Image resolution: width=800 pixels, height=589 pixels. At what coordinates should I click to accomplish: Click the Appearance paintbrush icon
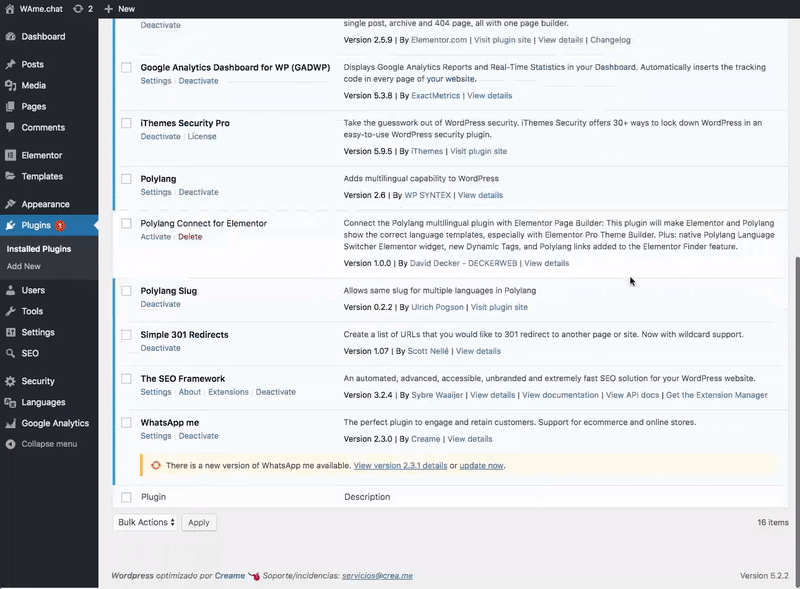pyautogui.click(x=11, y=205)
